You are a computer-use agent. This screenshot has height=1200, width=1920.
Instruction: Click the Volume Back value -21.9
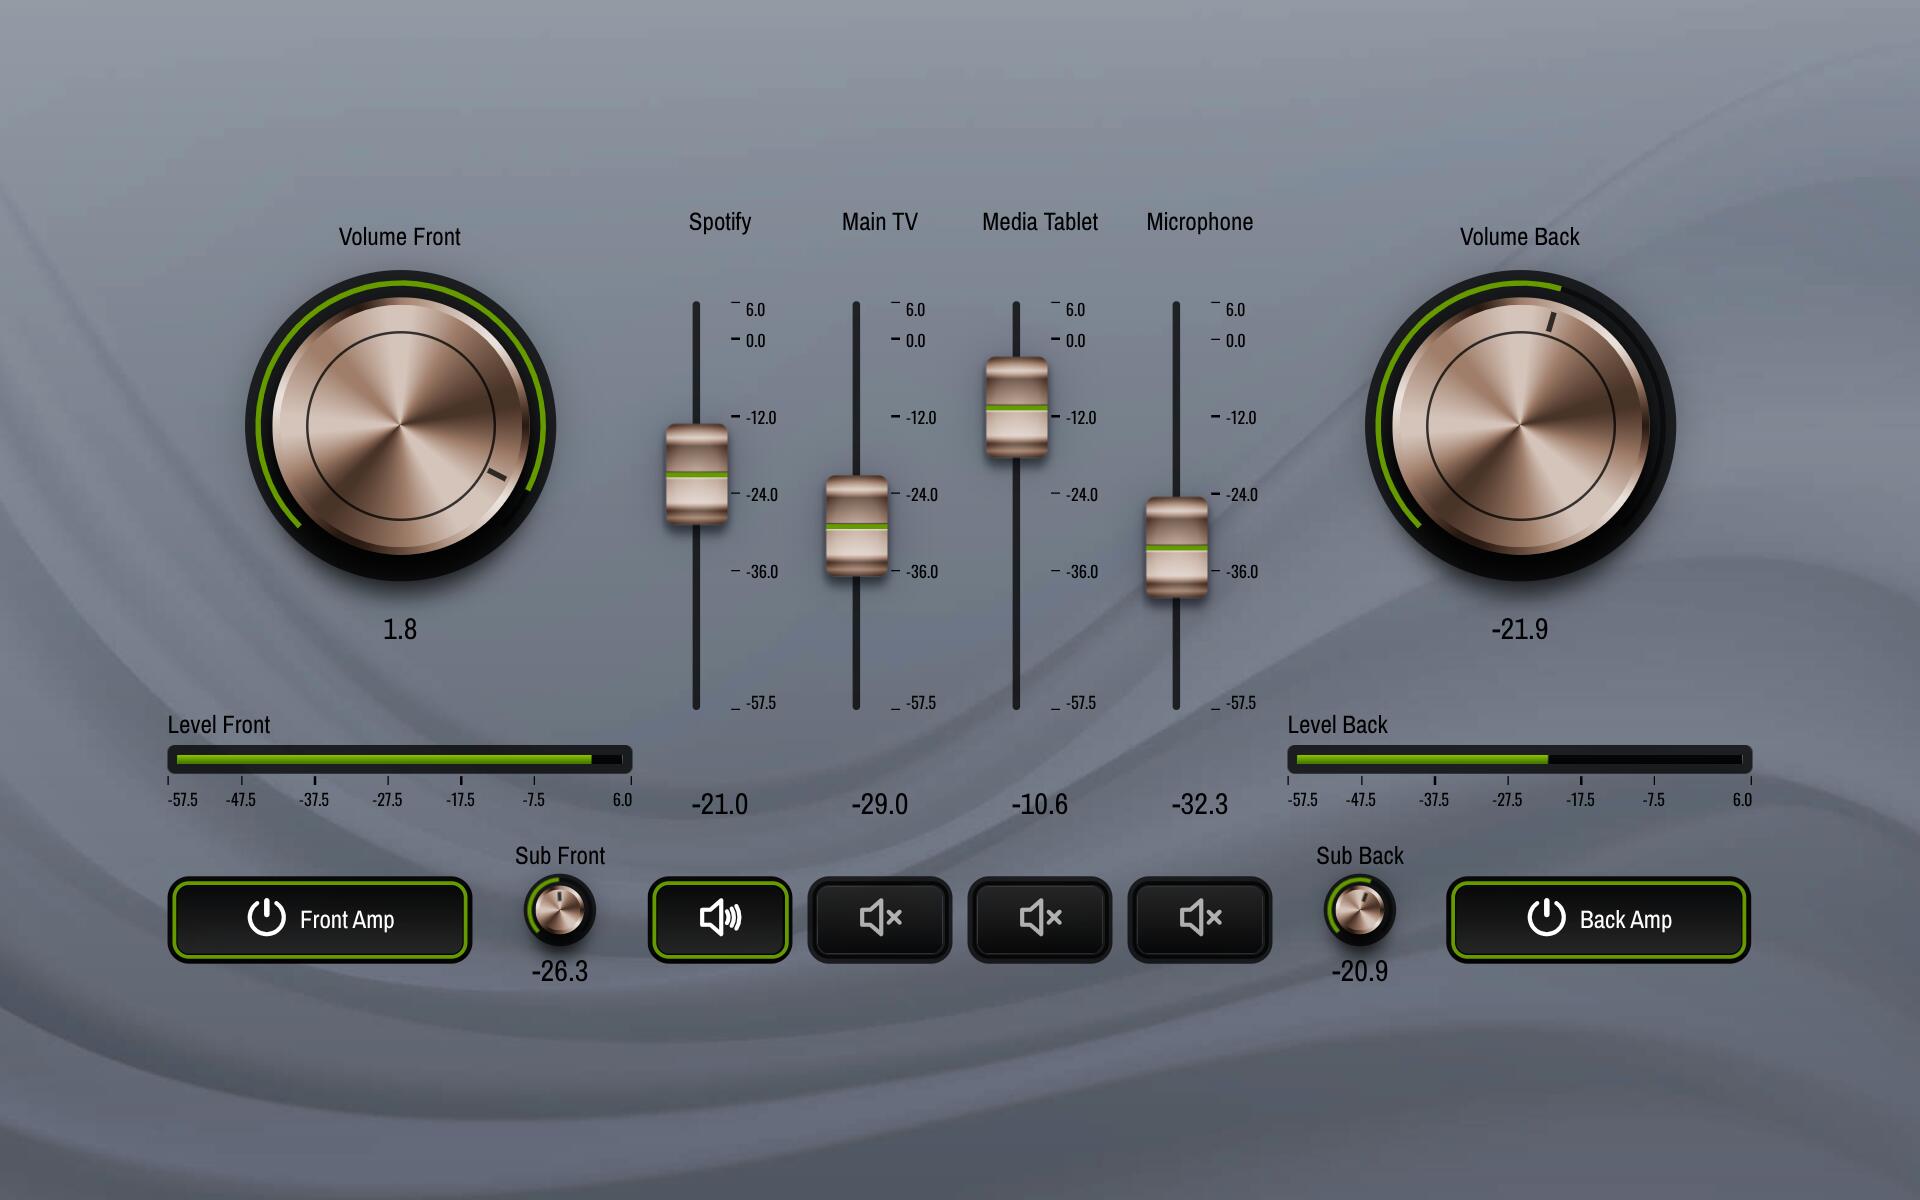coord(1520,629)
